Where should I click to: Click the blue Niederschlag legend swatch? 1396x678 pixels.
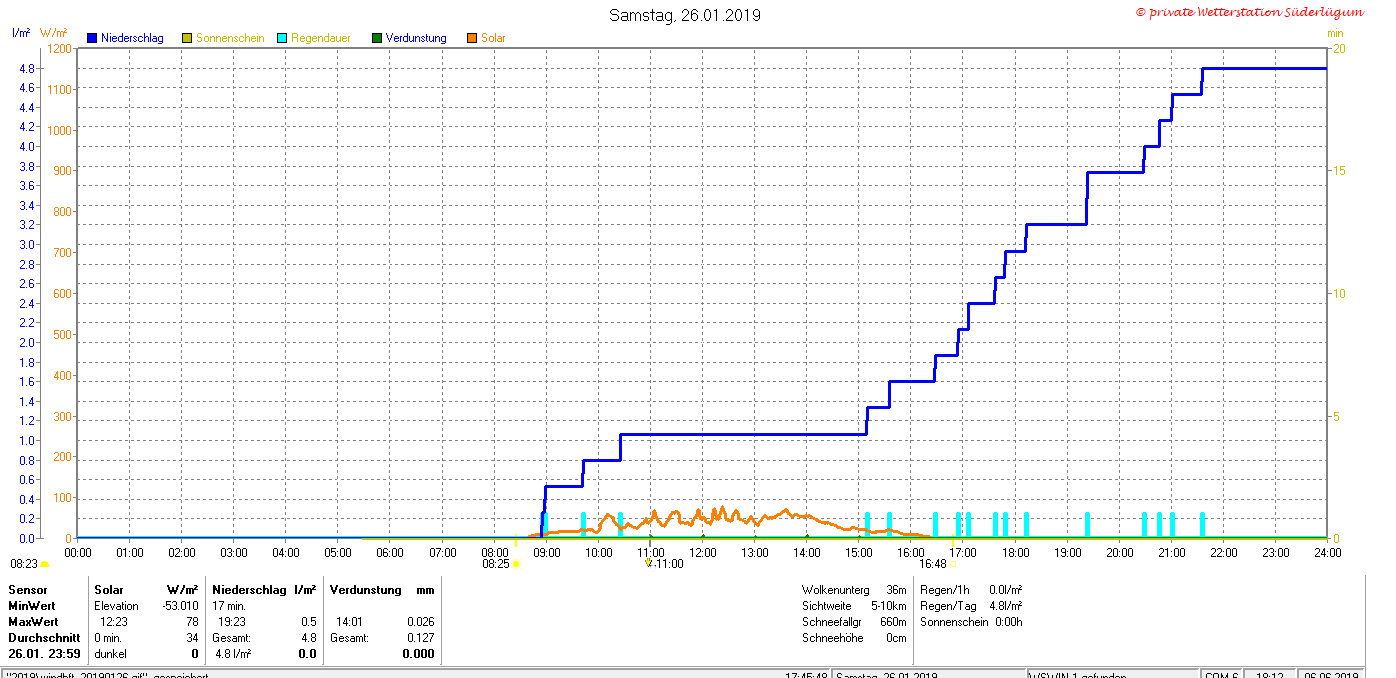tap(92, 38)
